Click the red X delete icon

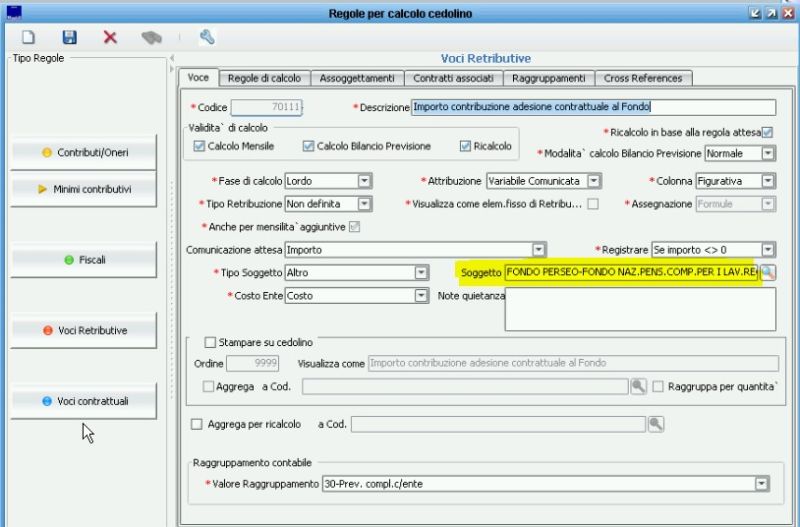point(110,37)
